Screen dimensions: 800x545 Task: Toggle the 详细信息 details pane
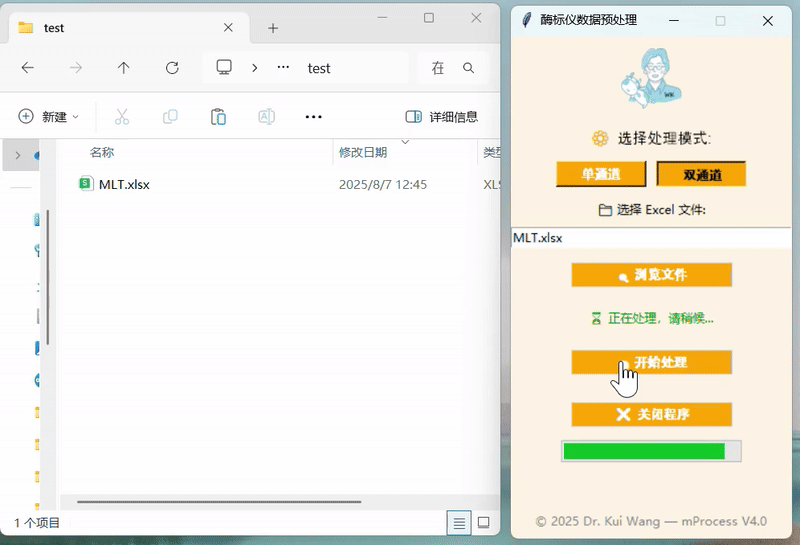(x=441, y=117)
